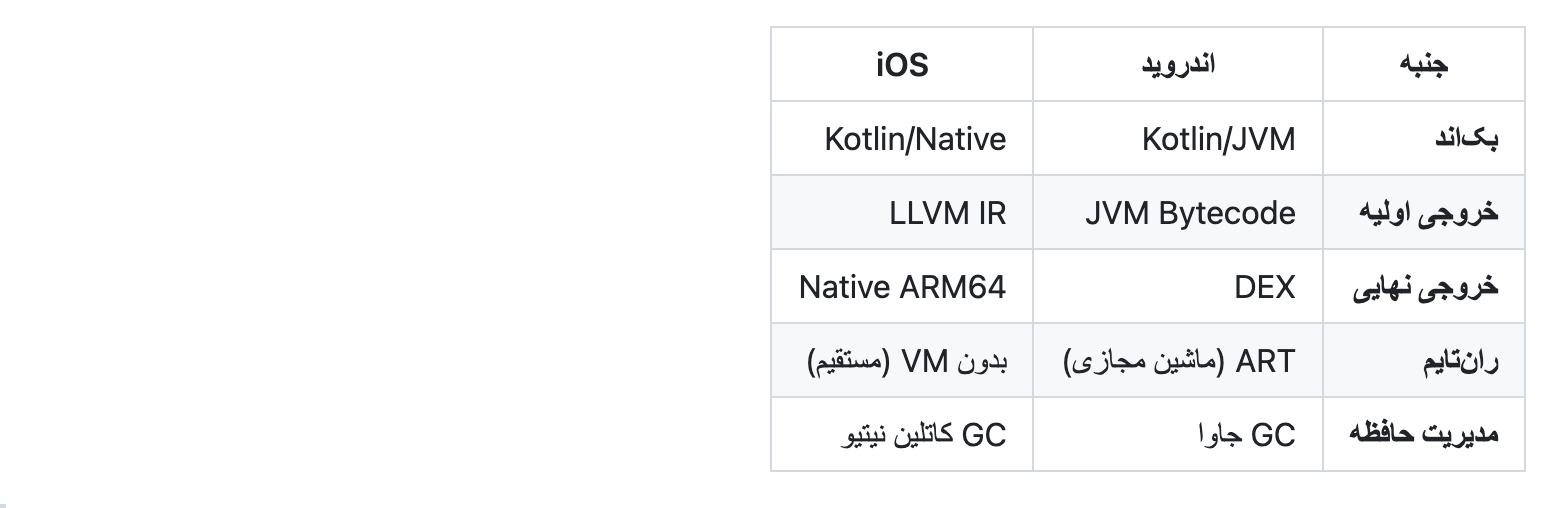Click the بک‌اند row label
The height and width of the screenshot is (508, 1548).
click(x=1466, y=139)
